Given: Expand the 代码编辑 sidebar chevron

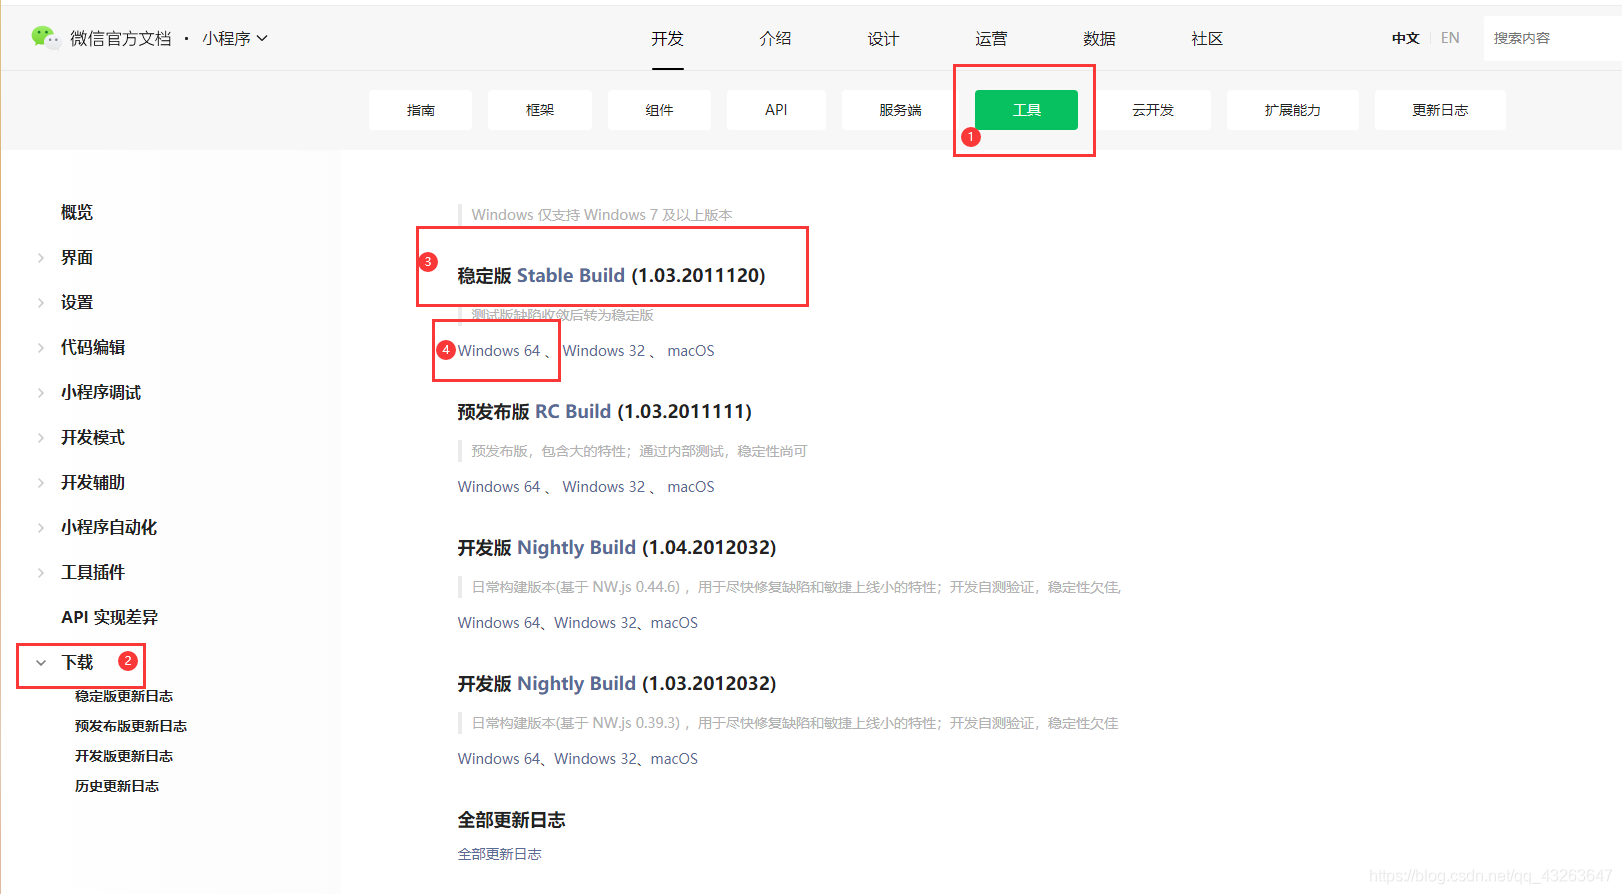Looking at the screenshot, I should click(41, 348).
